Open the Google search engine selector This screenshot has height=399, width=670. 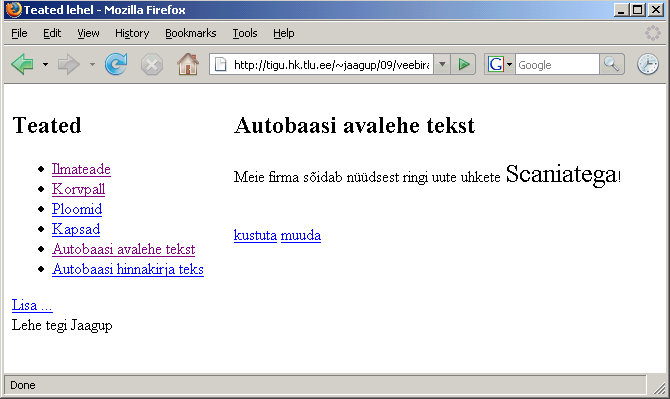500,65
